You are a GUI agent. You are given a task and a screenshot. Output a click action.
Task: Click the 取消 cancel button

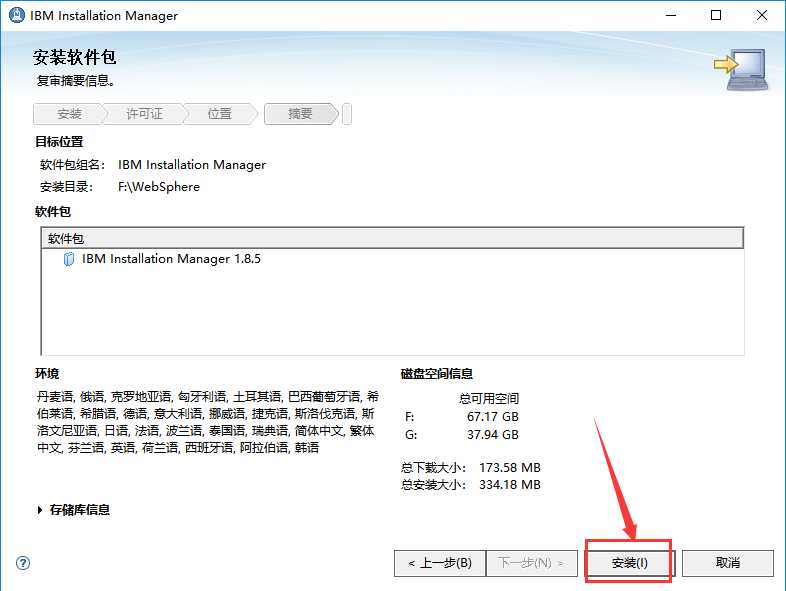727,563
